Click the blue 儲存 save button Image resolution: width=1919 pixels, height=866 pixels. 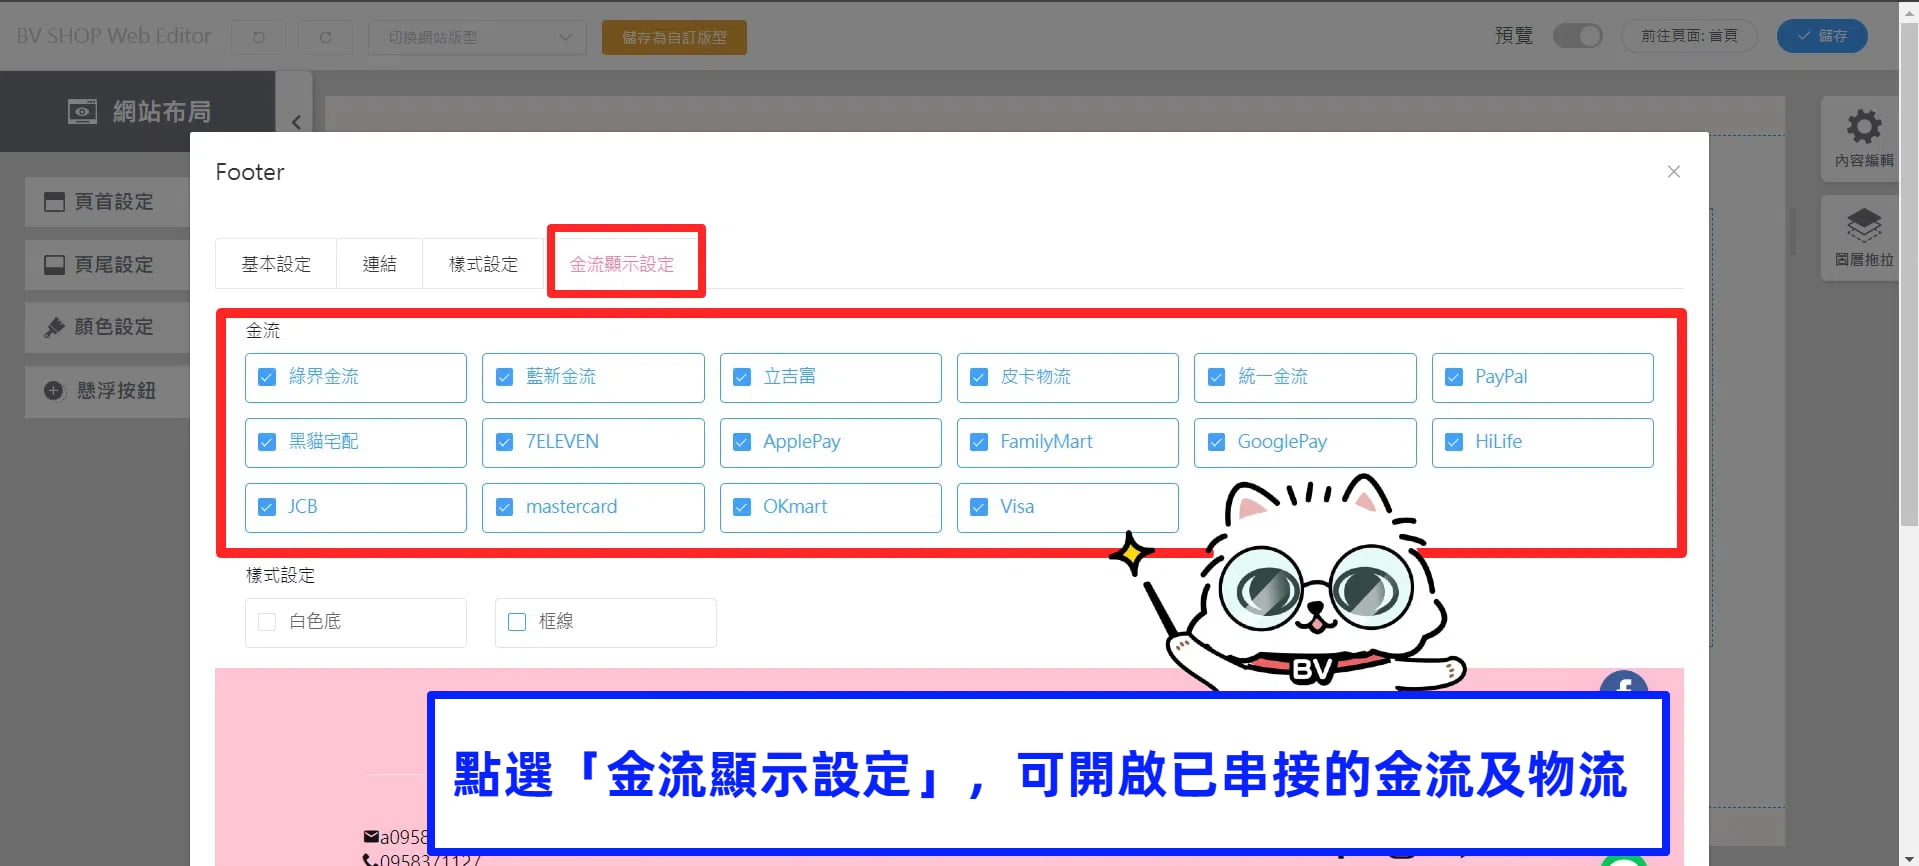[1822, 36]
